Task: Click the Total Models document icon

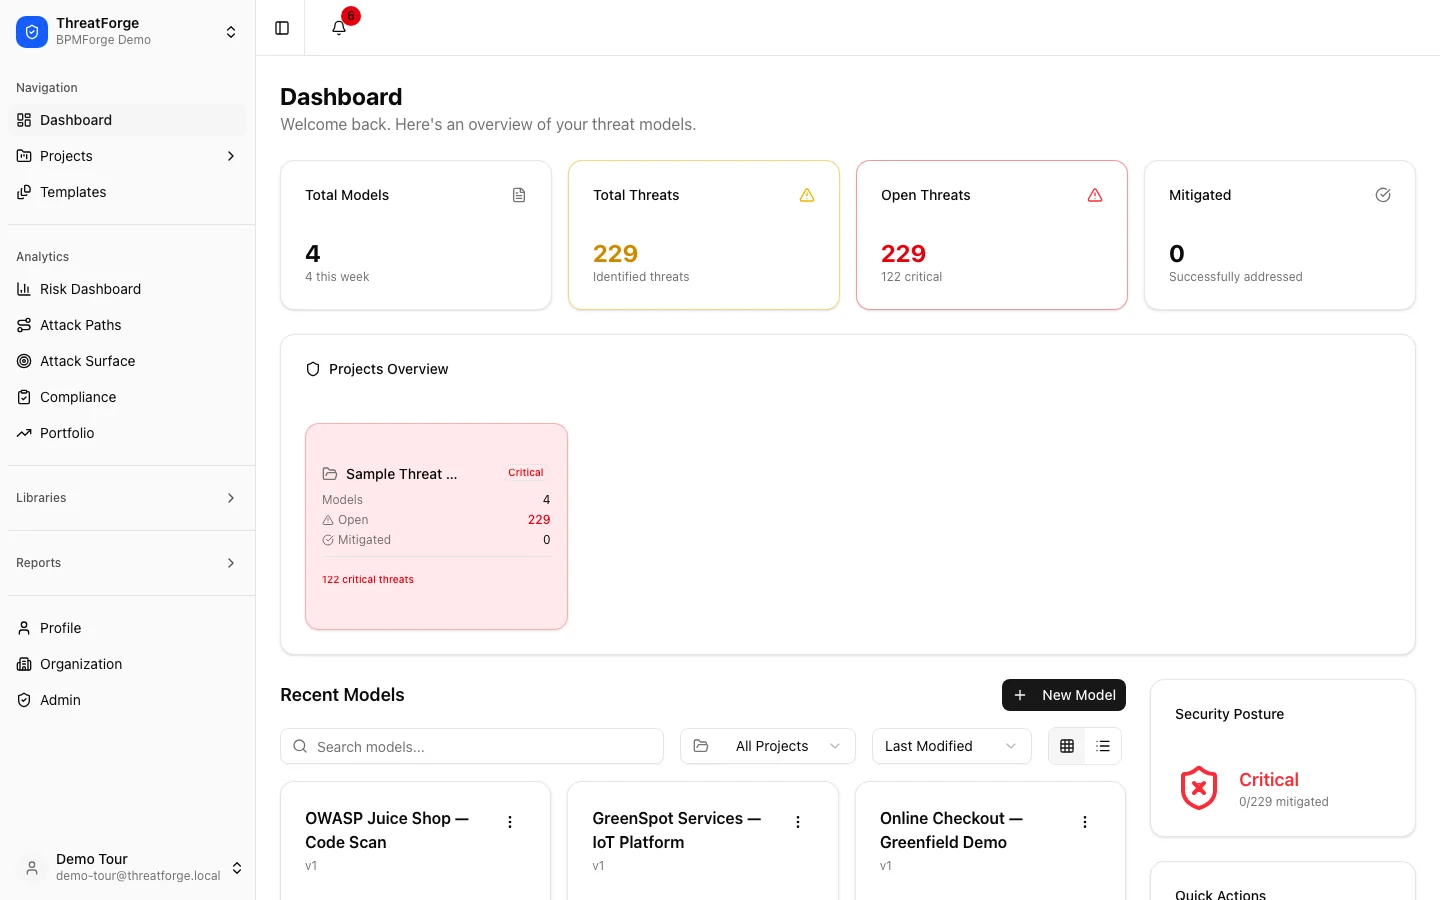Action: 519,195
